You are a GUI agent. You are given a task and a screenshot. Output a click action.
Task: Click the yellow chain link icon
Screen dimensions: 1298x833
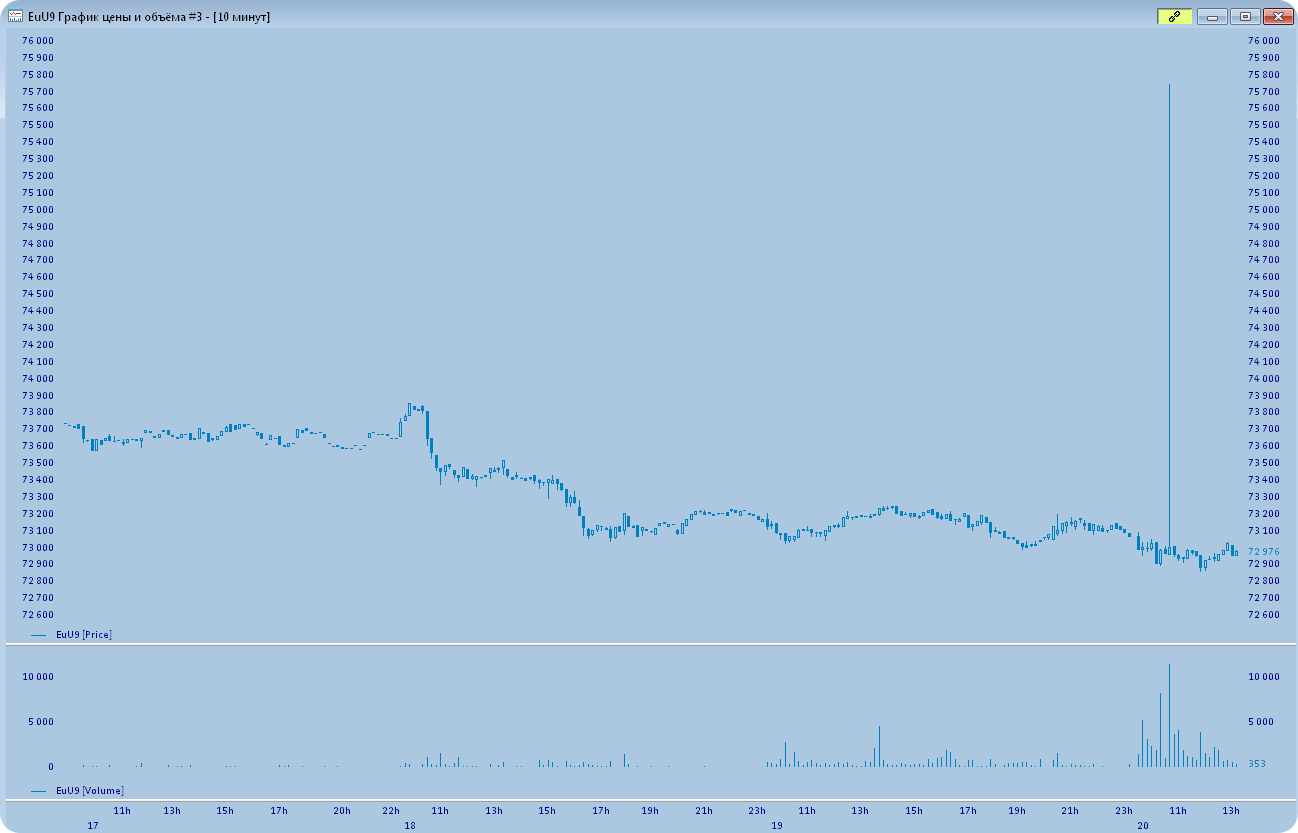1174,17
